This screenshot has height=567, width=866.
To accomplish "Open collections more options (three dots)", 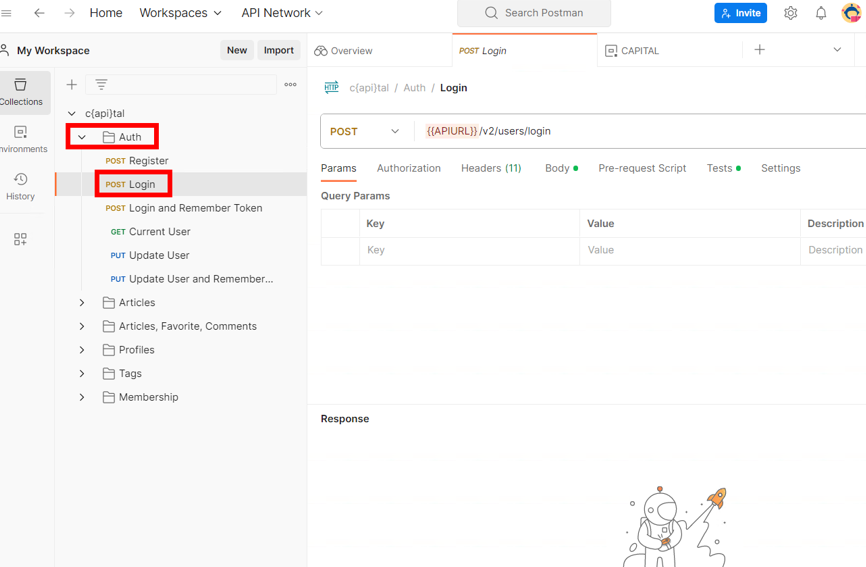I will 291,84.
